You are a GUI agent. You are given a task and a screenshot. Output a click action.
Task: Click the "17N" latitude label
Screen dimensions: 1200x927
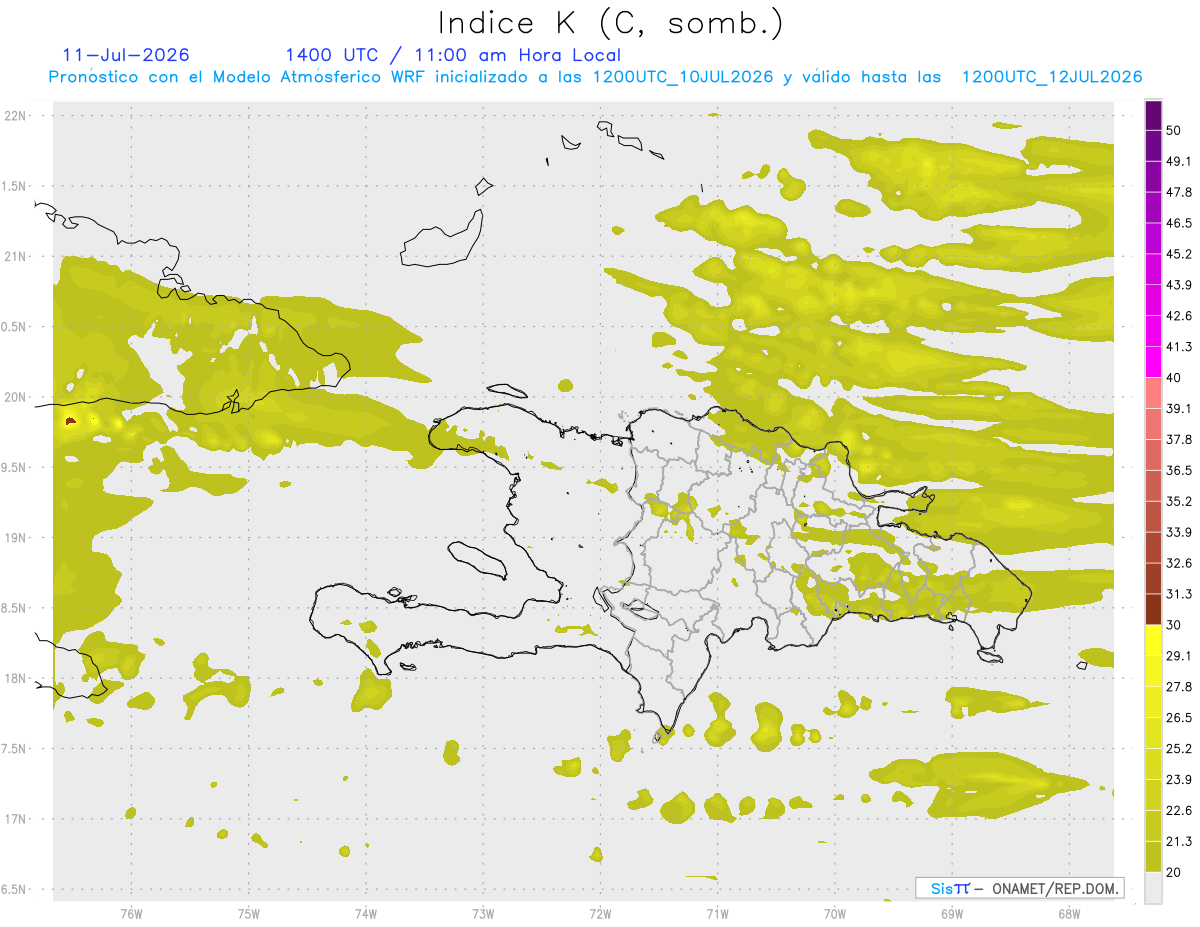point(16,820)
